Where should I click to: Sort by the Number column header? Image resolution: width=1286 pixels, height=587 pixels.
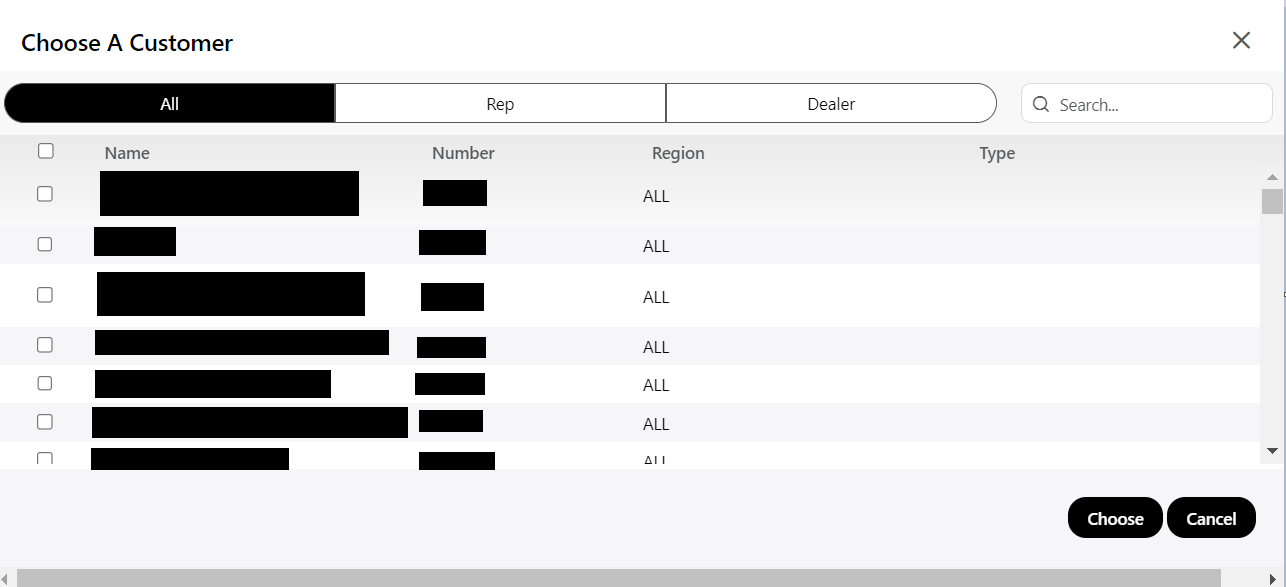click(463, 153)
